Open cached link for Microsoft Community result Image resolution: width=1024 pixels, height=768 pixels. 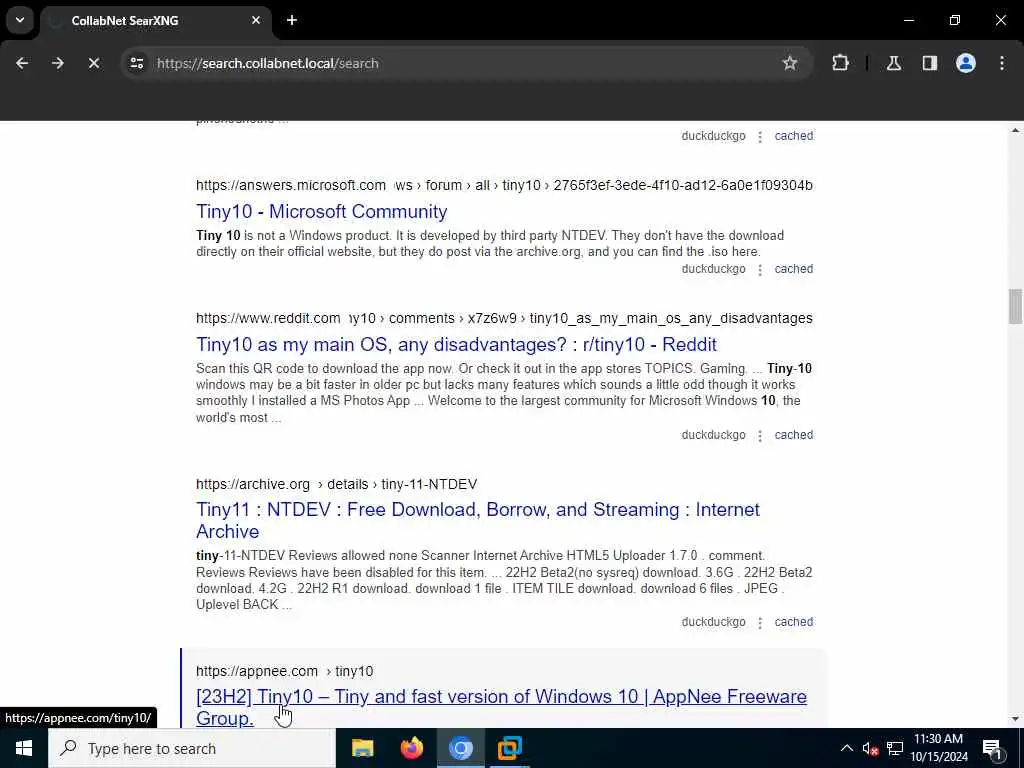(x=793, y=269)
